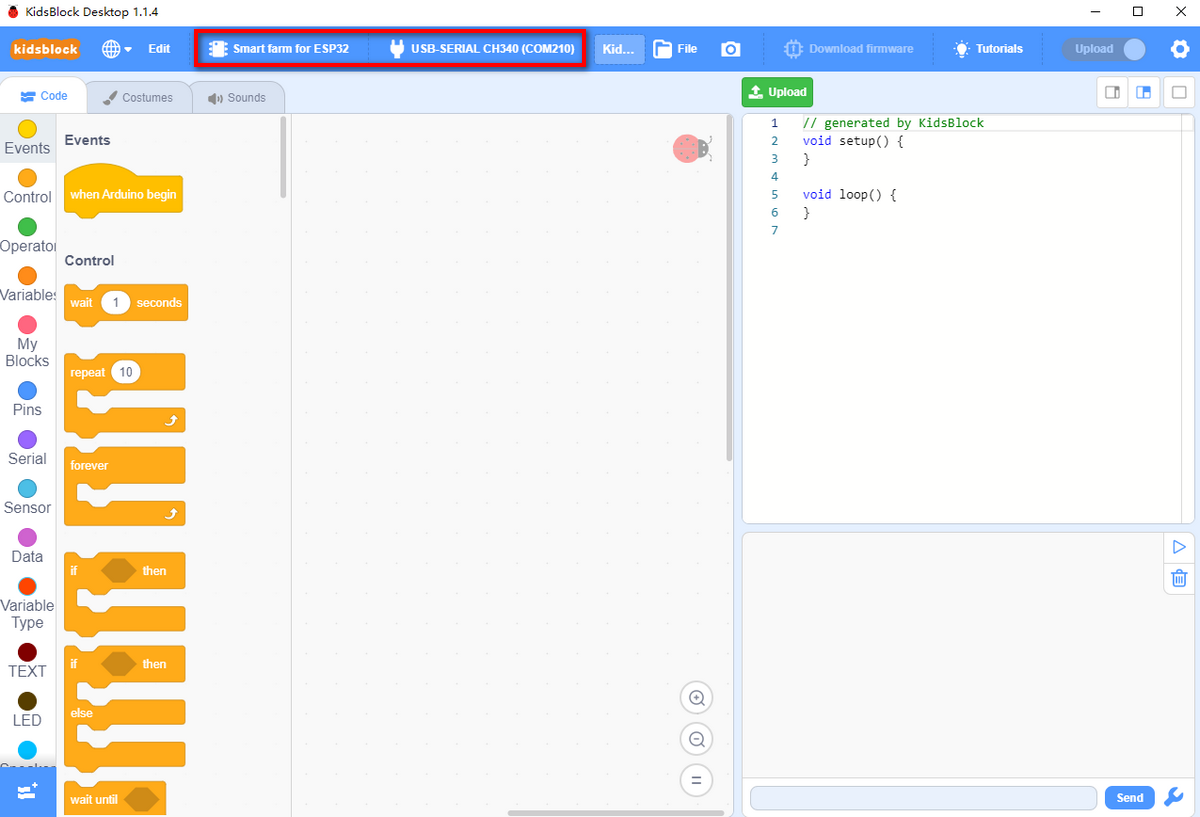This screenshot has height=817, width=1200.
Task: Click the 'forever' block
Action: point(125,486)
